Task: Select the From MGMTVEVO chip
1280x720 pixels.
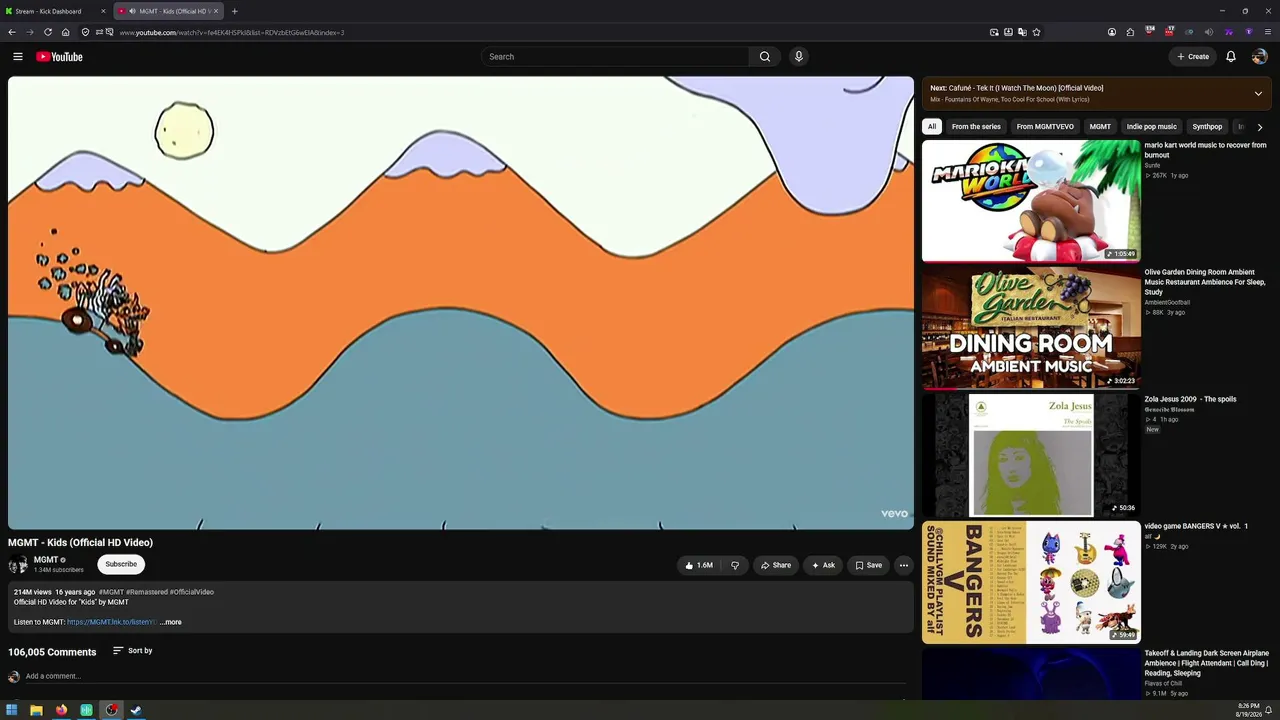Action: pos(1045,127)
